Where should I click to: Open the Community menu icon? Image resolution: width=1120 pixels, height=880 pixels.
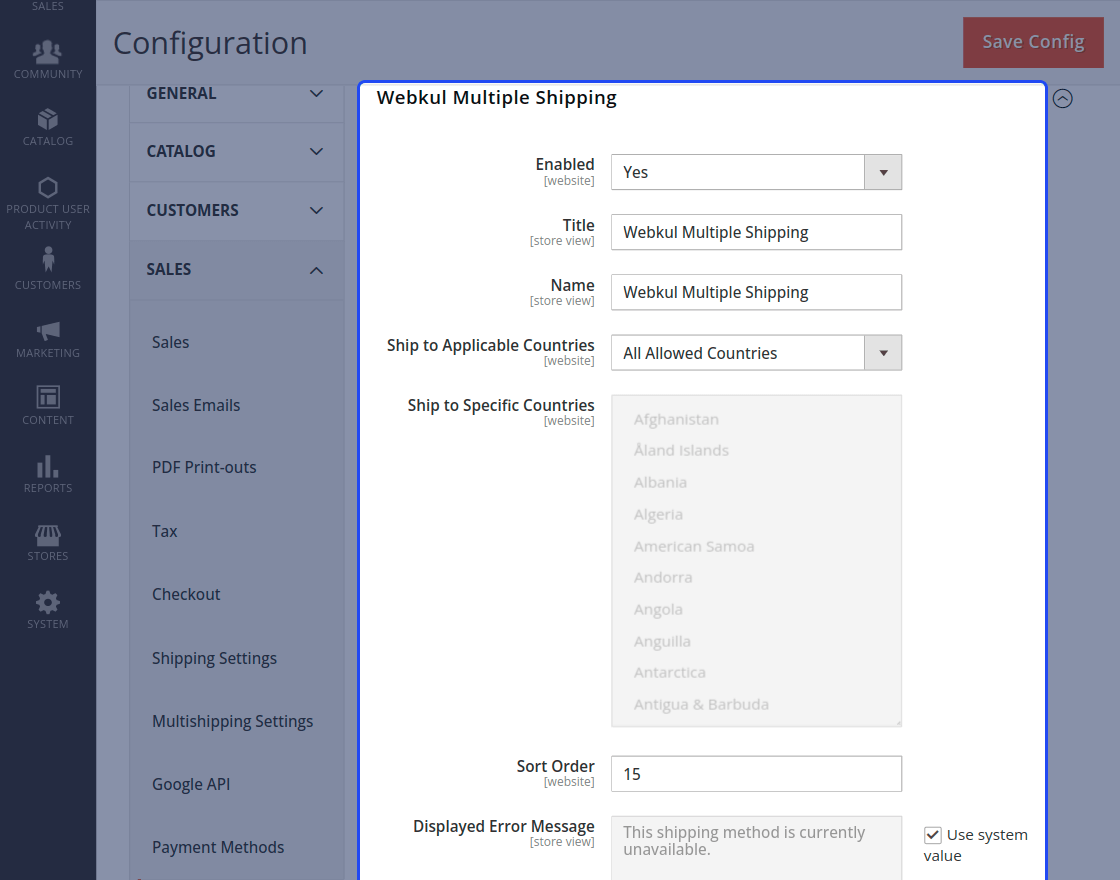point(47,51)
